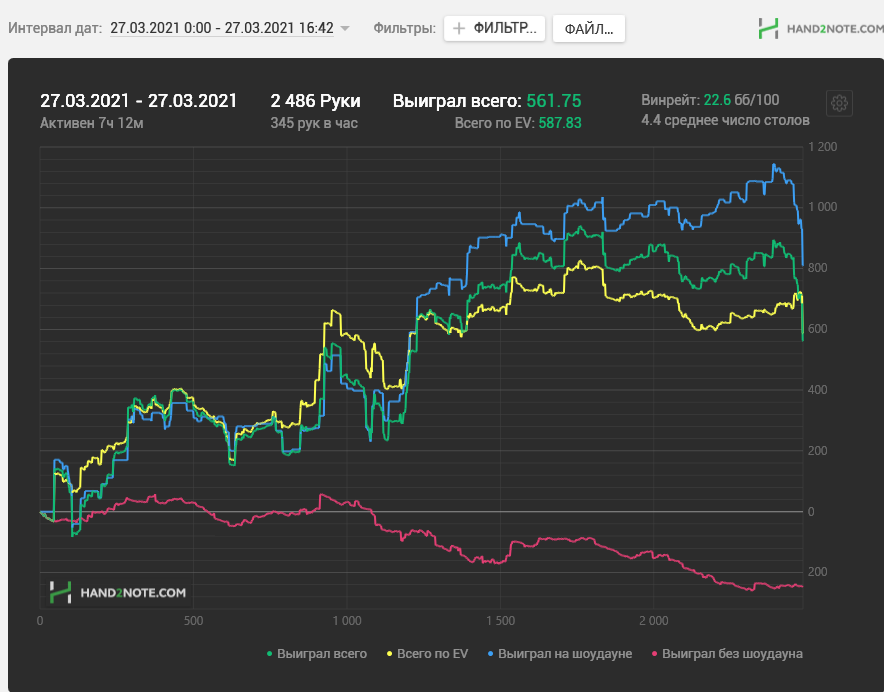Image resolution: width=884 pixels, height=692 pixels.
Task: Open the date range 27.03.2021 selector
Action: (222, 28)
